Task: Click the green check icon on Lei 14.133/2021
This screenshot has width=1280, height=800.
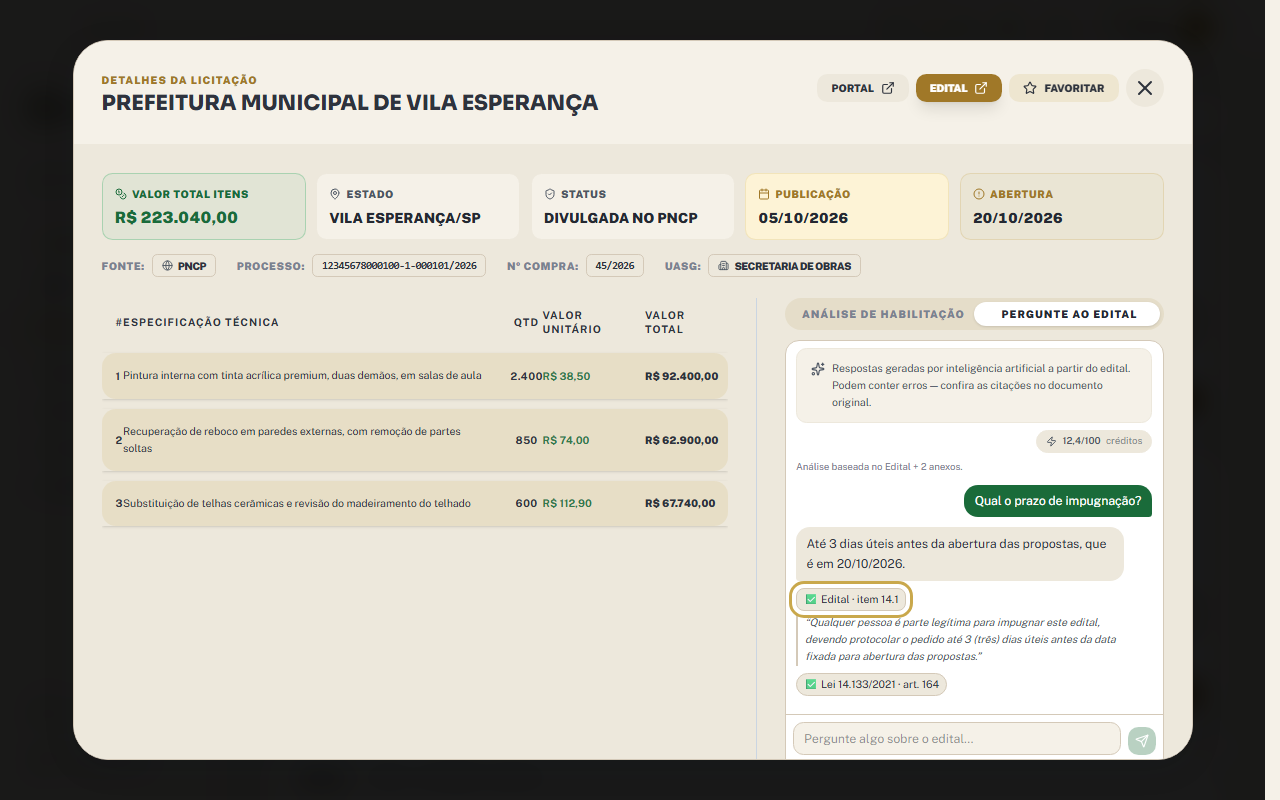Action: coord(811,684)
